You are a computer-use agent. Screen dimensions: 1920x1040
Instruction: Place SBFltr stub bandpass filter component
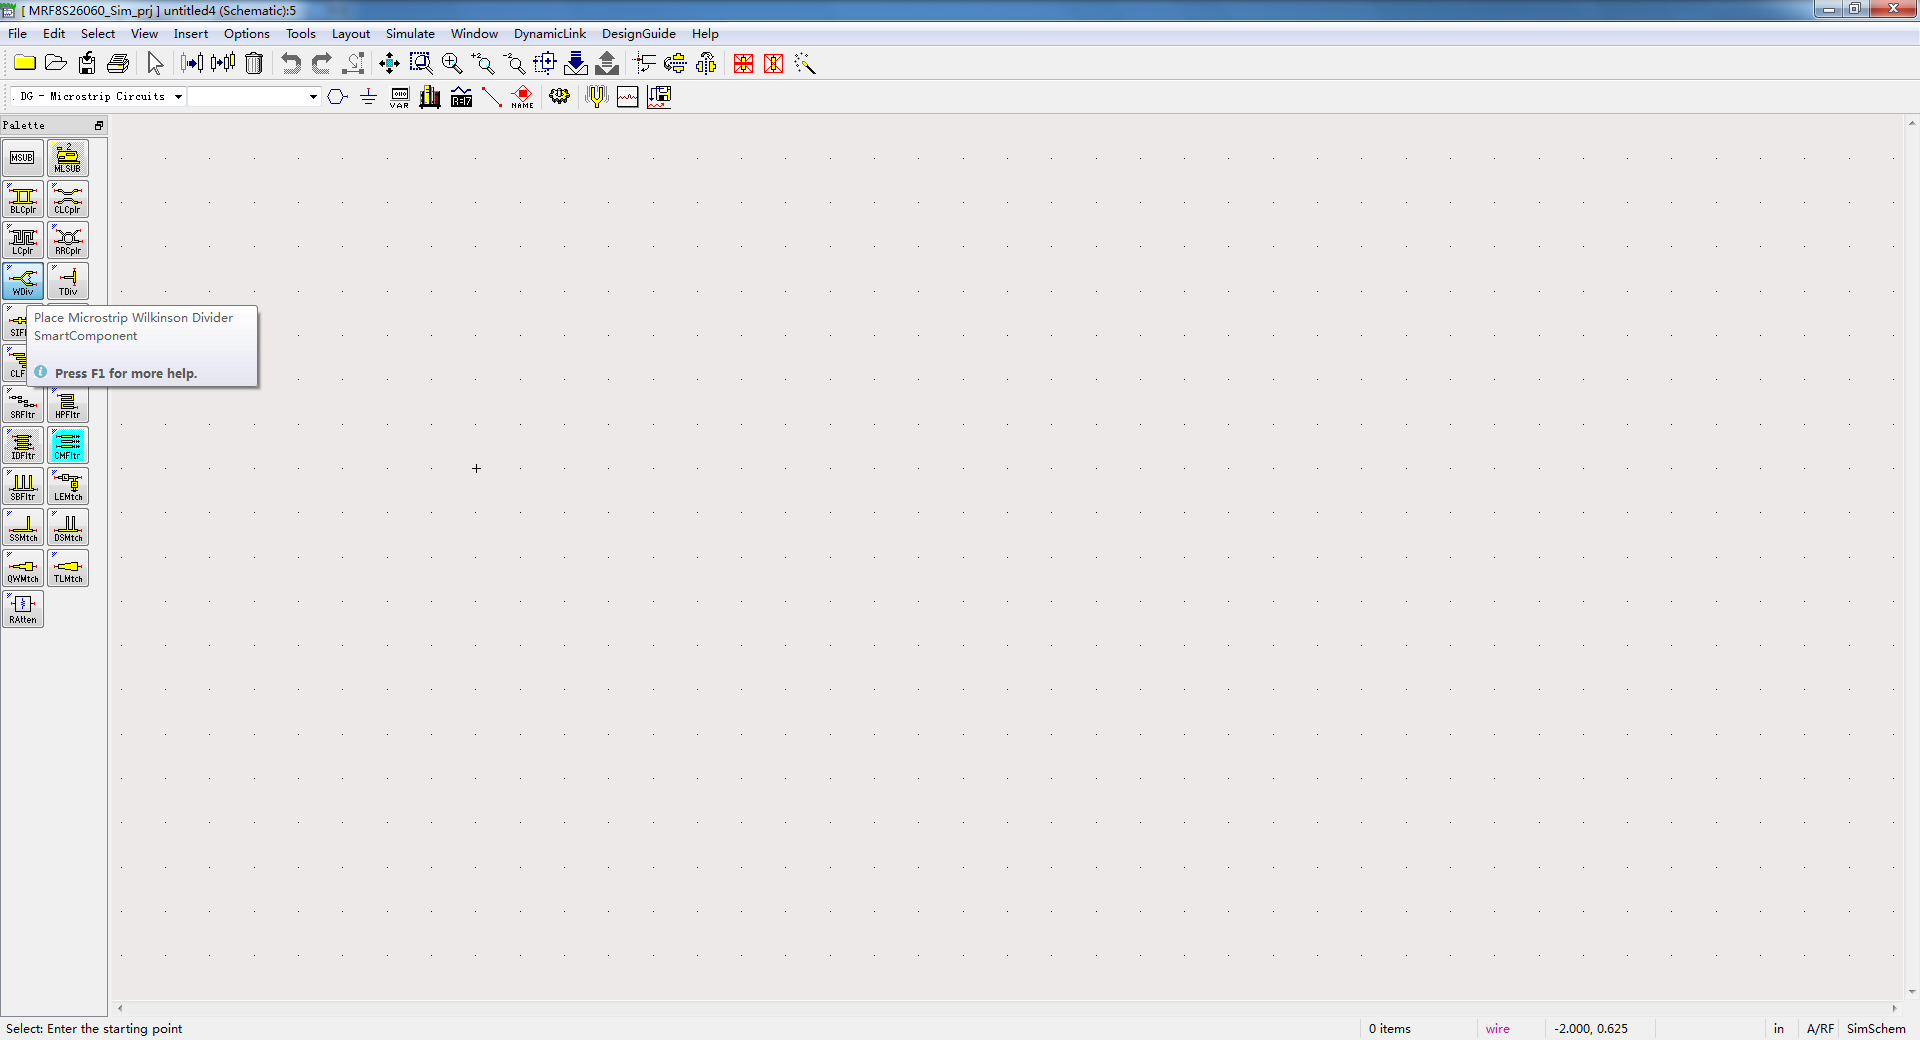(23, 486)
